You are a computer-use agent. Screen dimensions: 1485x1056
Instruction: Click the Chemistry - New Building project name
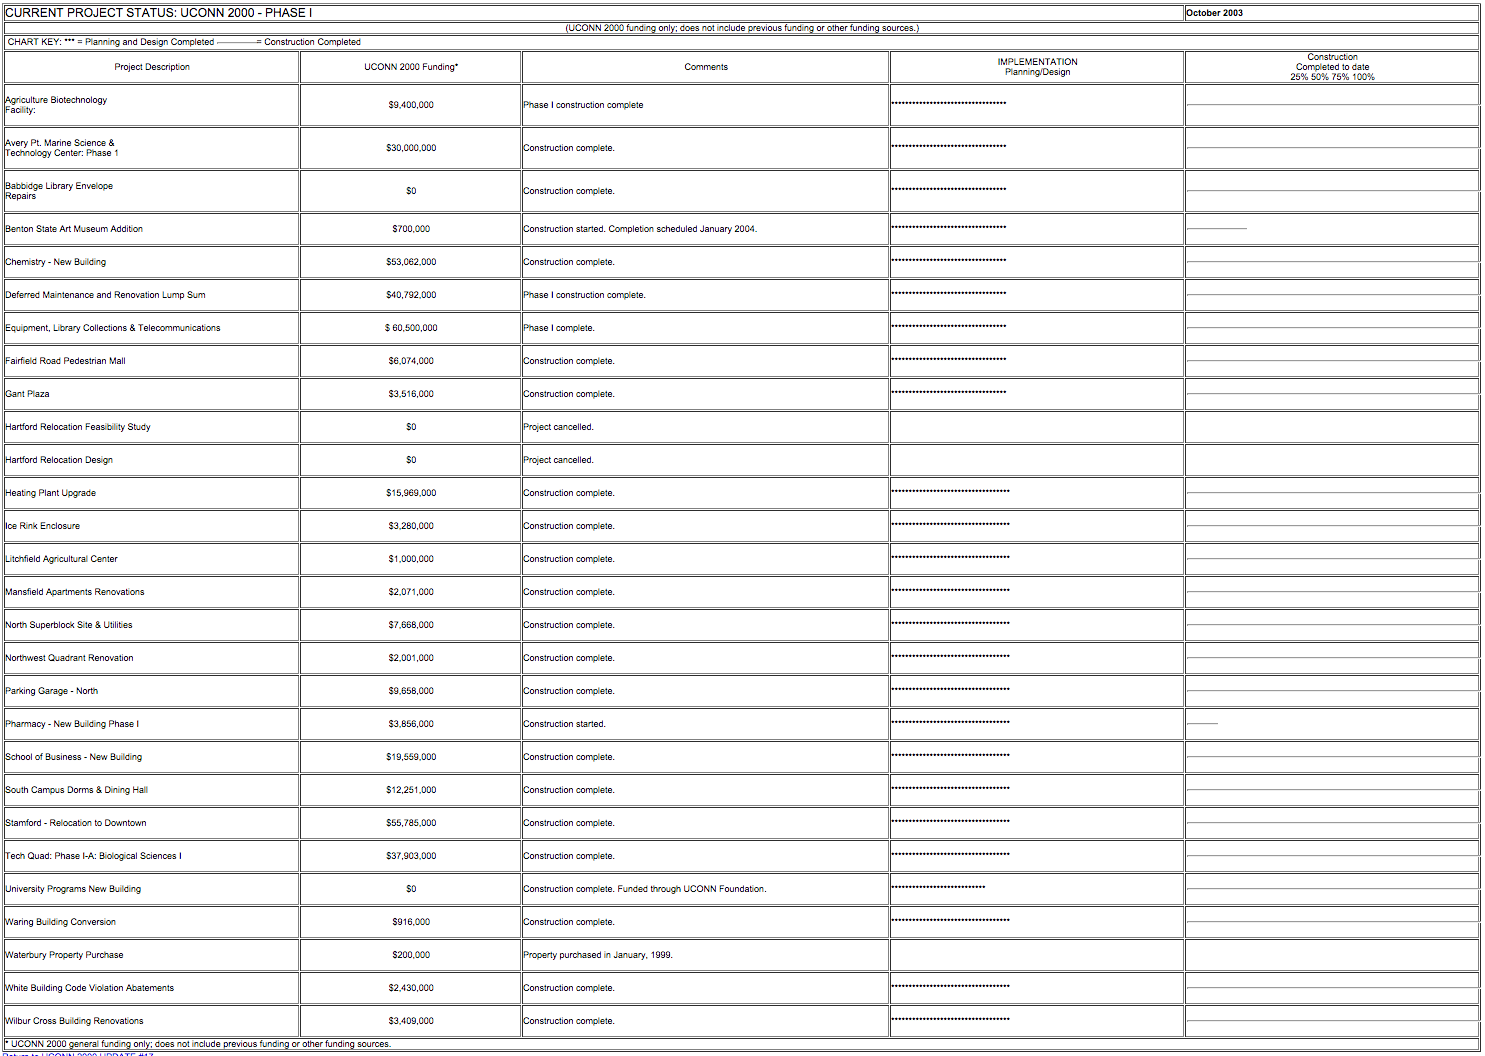56,262
